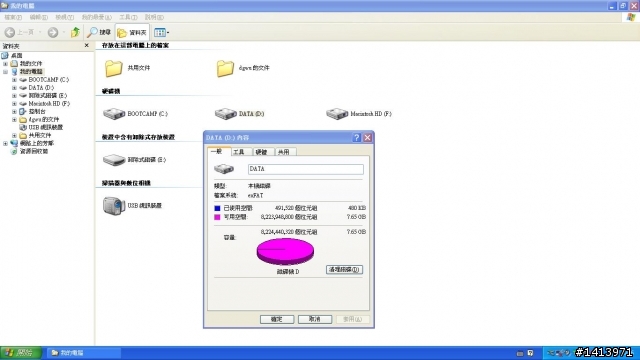Open the File menu
Viewport: 640px width, 360px height.
pos(13,17)
